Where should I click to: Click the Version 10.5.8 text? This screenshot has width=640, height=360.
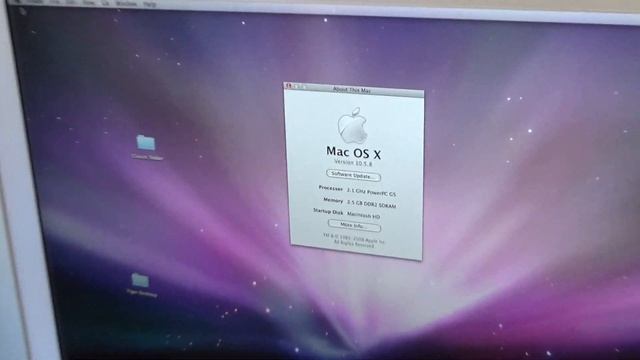(353, 162)
